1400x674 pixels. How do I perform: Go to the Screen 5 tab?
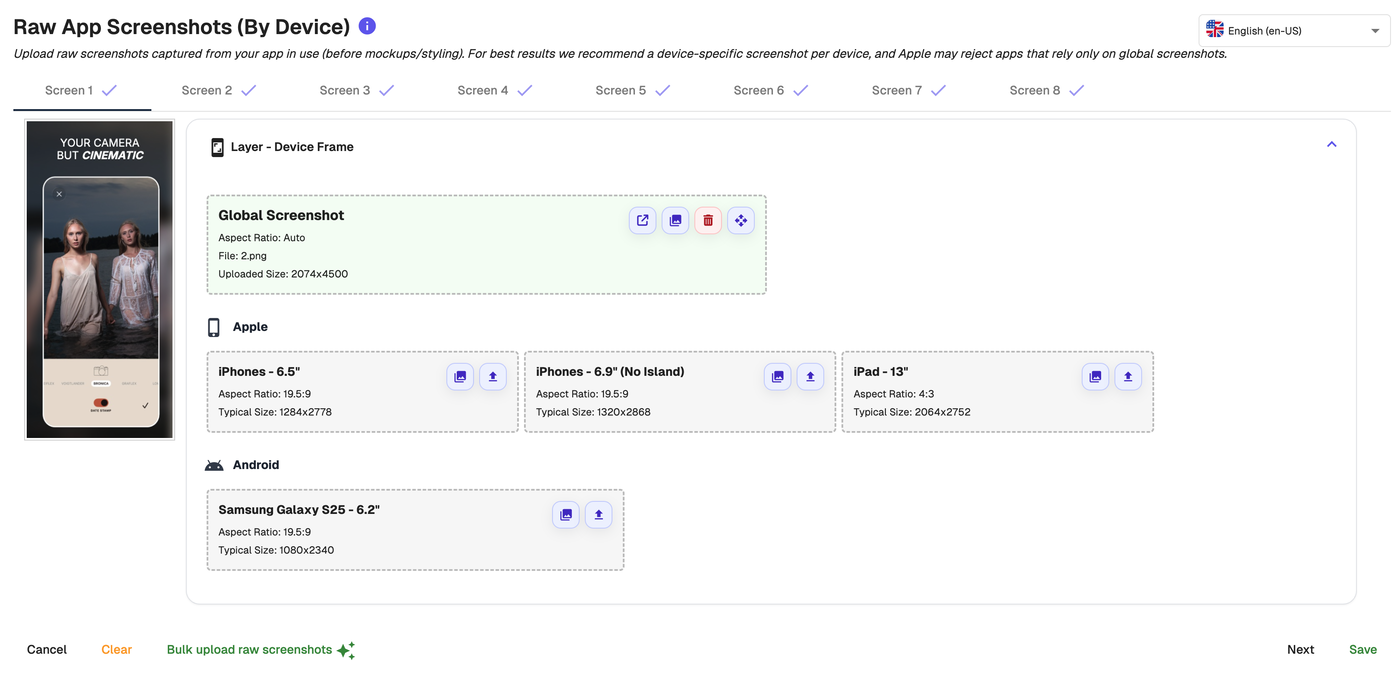click(632, 90)
